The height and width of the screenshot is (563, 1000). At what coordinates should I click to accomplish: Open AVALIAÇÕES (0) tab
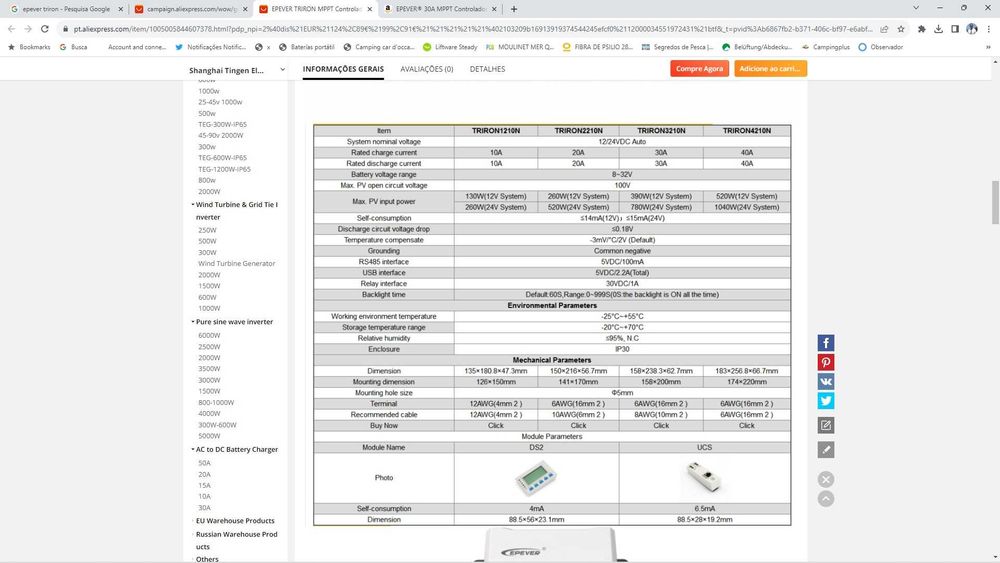(x=427, y=69)
